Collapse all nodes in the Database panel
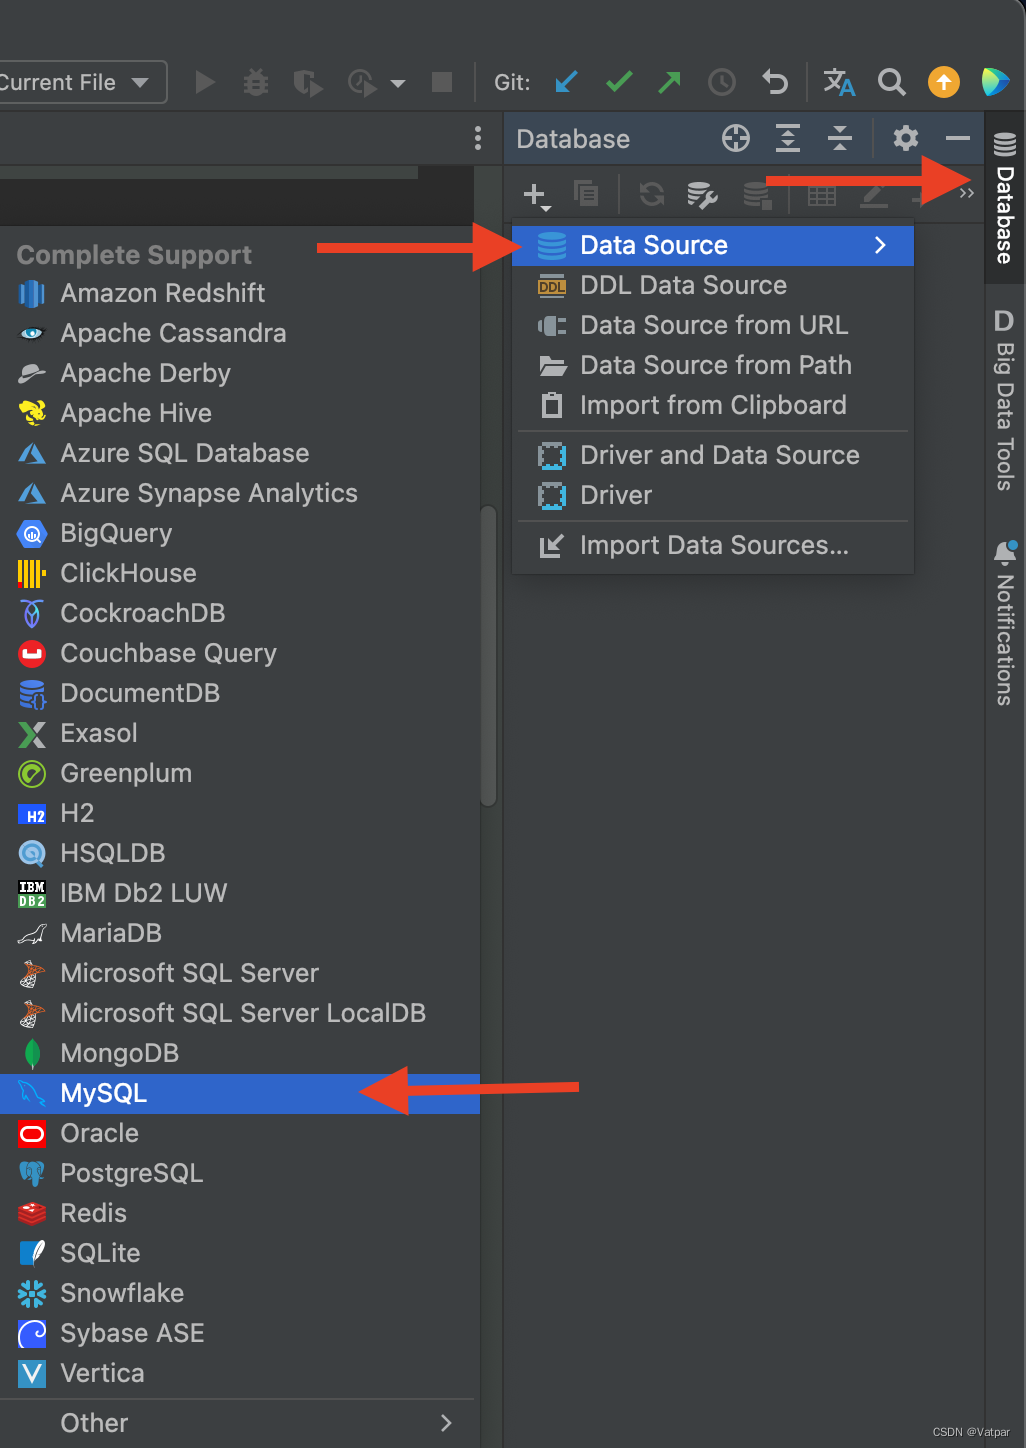 click(840, 138)
